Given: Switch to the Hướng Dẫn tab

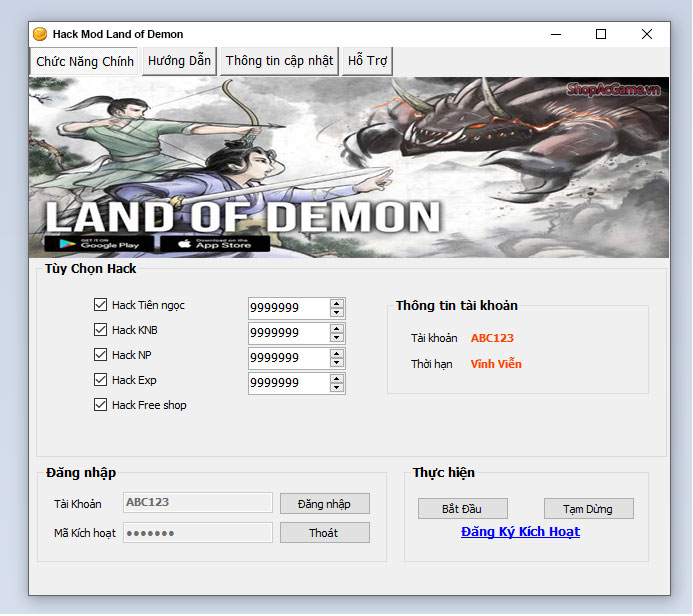Looking at the screenshot, I should pos(179,61).
